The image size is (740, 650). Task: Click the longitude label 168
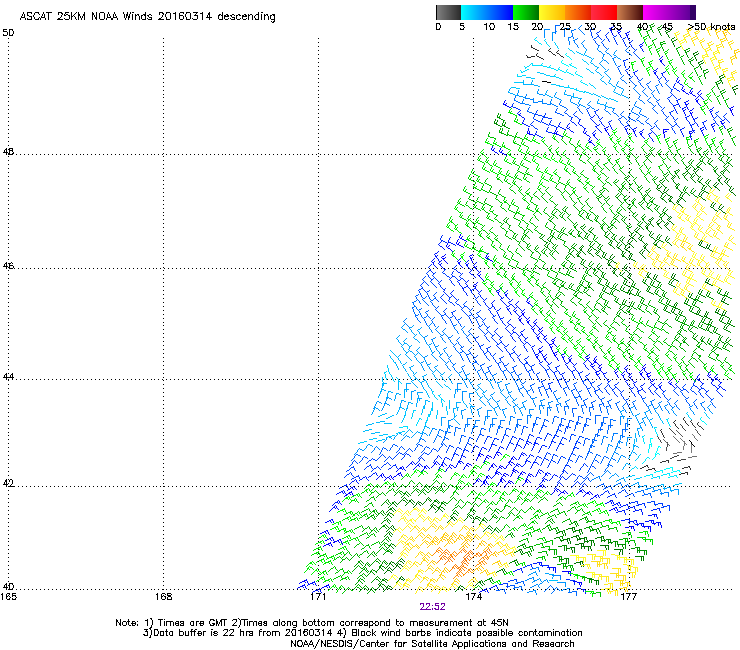(x=164, y=597)
